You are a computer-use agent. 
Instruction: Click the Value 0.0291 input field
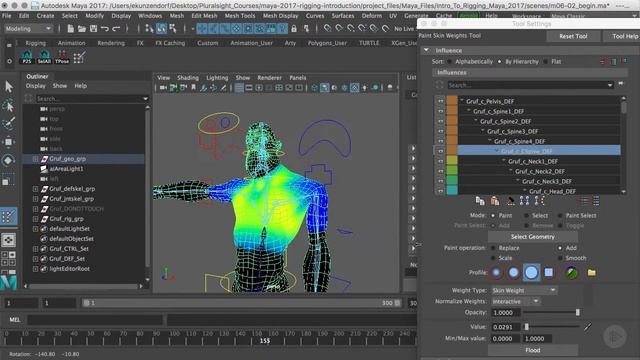506,327
